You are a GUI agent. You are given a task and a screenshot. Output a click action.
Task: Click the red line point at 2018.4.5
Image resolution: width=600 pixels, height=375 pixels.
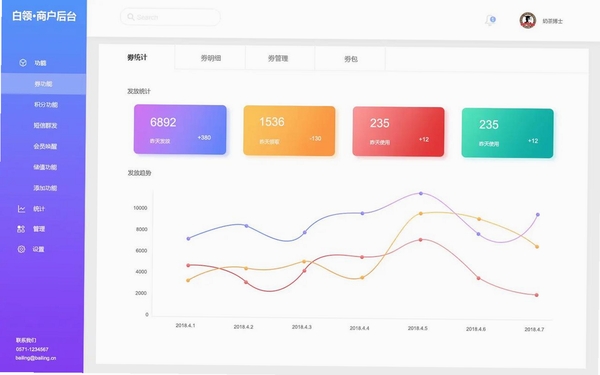(x=420, y=240)
